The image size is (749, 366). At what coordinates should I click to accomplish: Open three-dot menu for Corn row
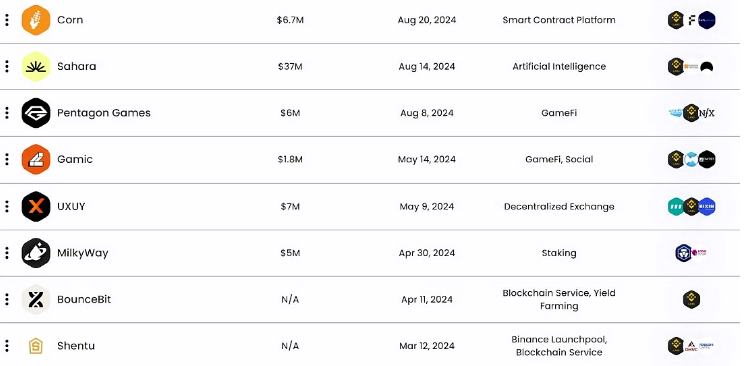(x=7, y=20)
